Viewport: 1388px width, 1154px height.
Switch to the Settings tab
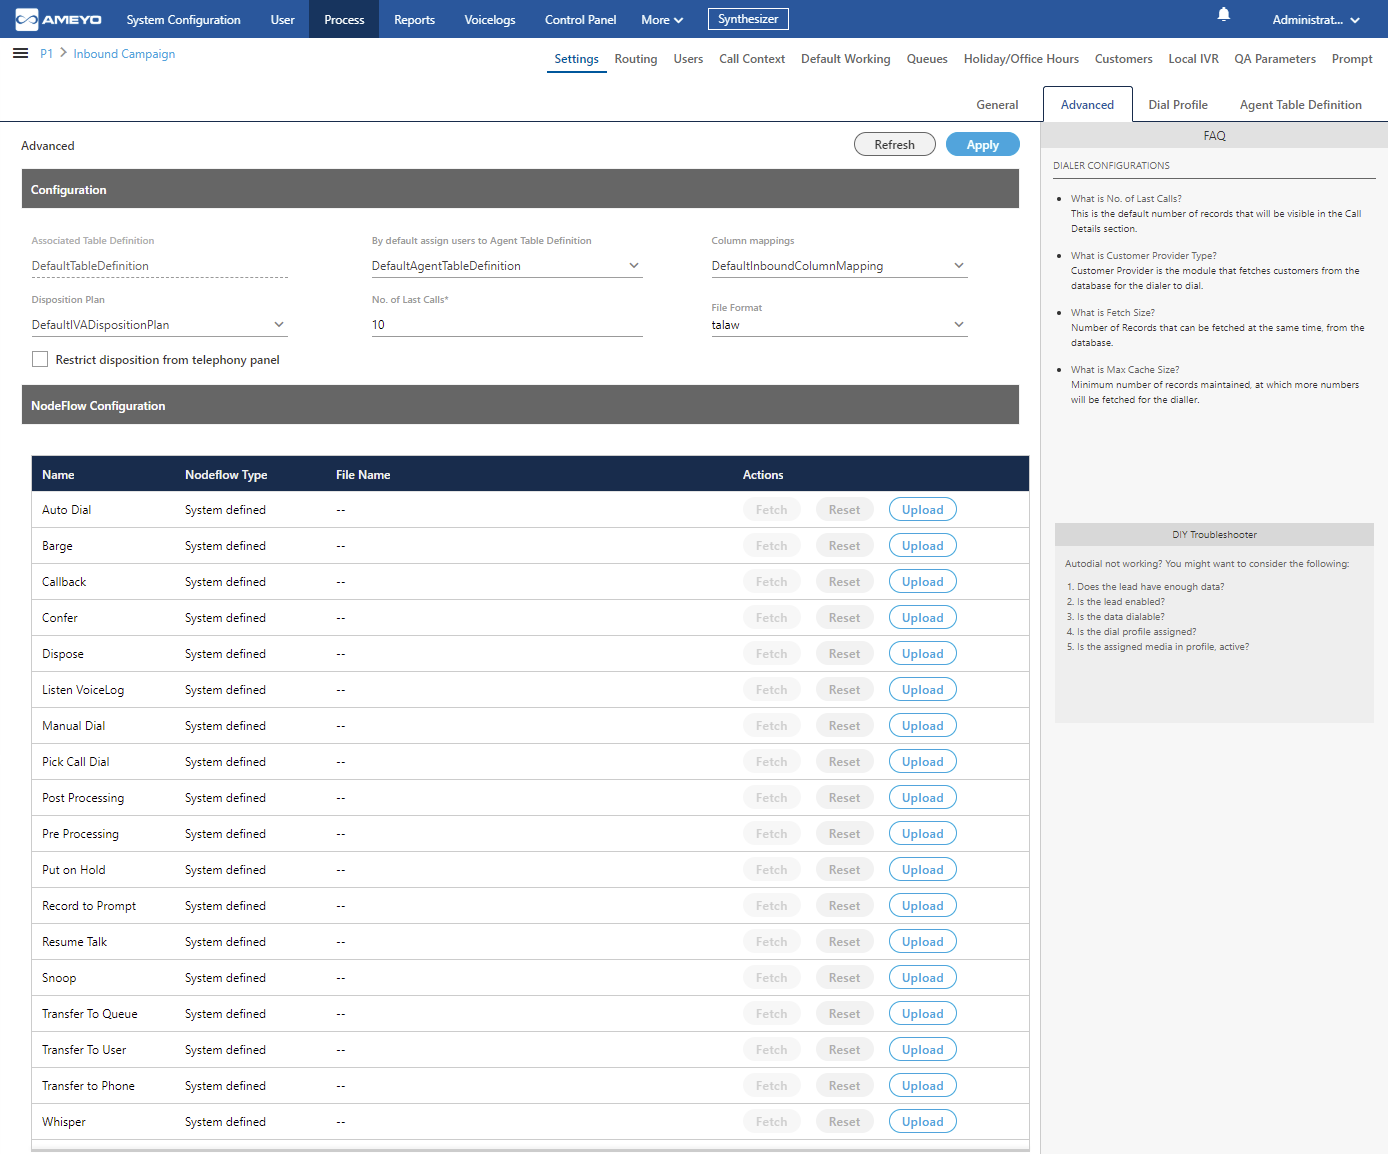577,59
